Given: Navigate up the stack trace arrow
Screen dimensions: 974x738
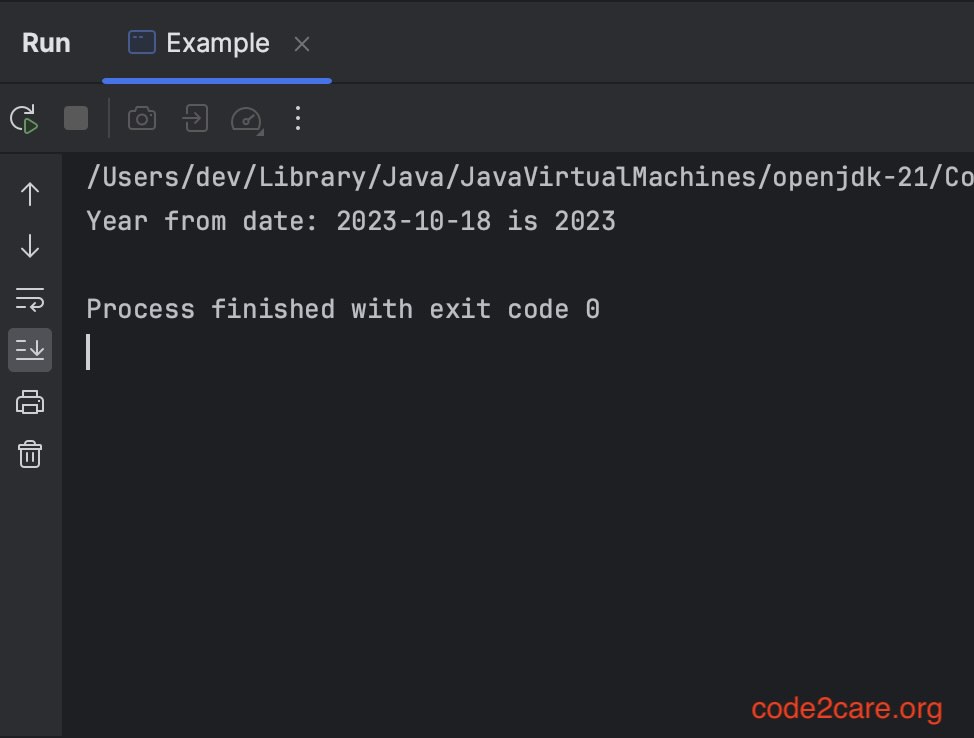Looking at the screenshot, I should click(29, 193).
